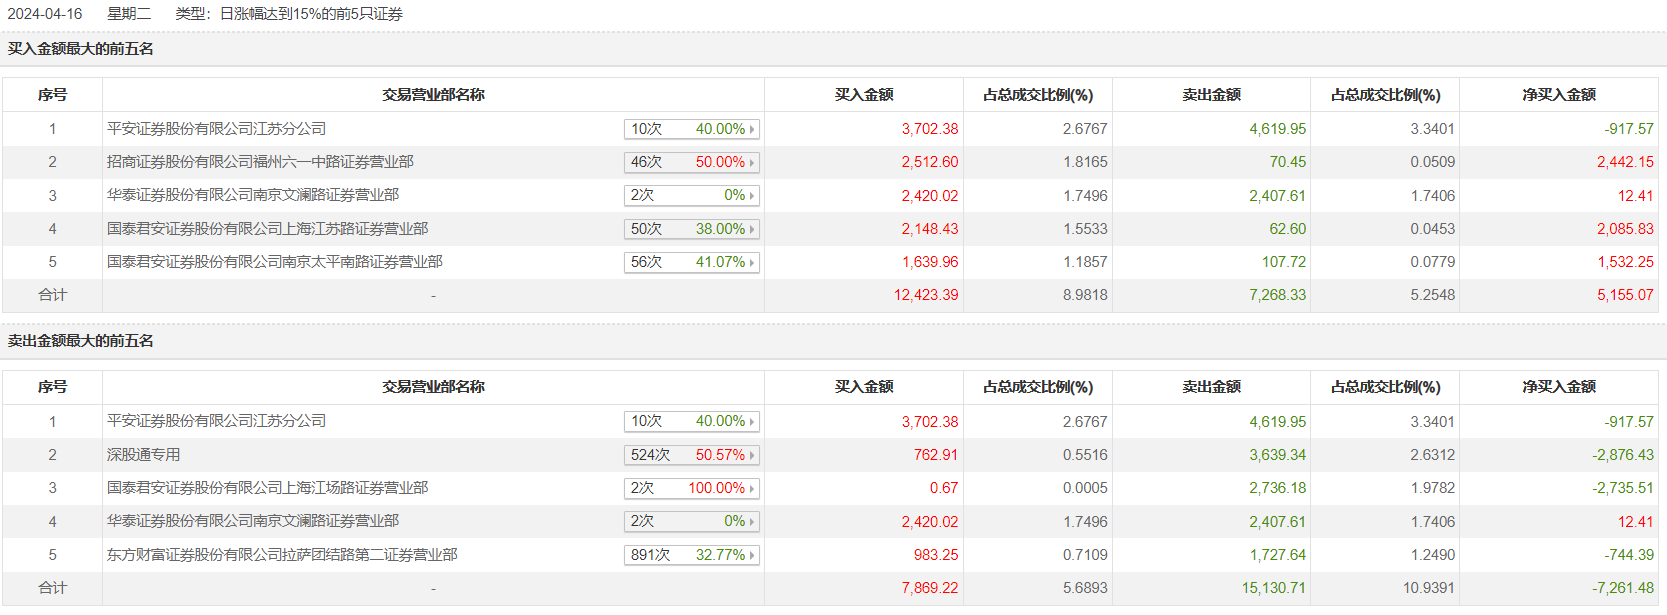The width and height of the screenshot is (1667, 615).
Task: Open 东方财富拉萨团结路第二证券营业部 link
Action: point(282,555)
